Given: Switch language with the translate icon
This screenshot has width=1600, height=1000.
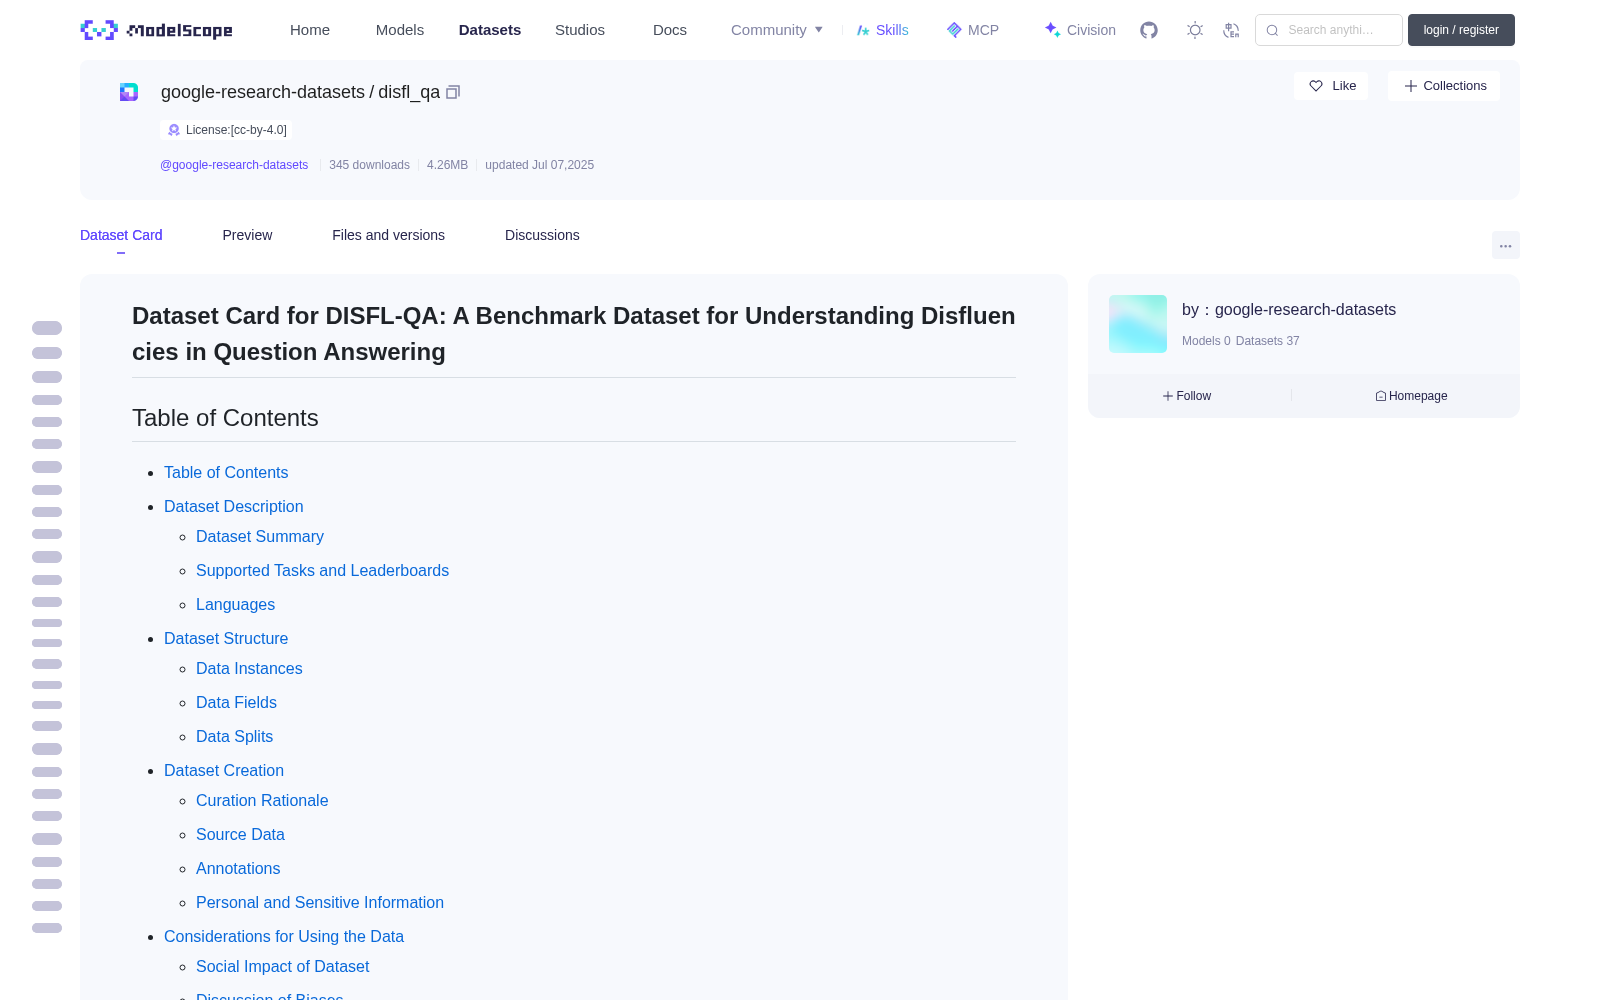Looking at the screenshot, I should pyautogui.click(x=1231, y=30).
